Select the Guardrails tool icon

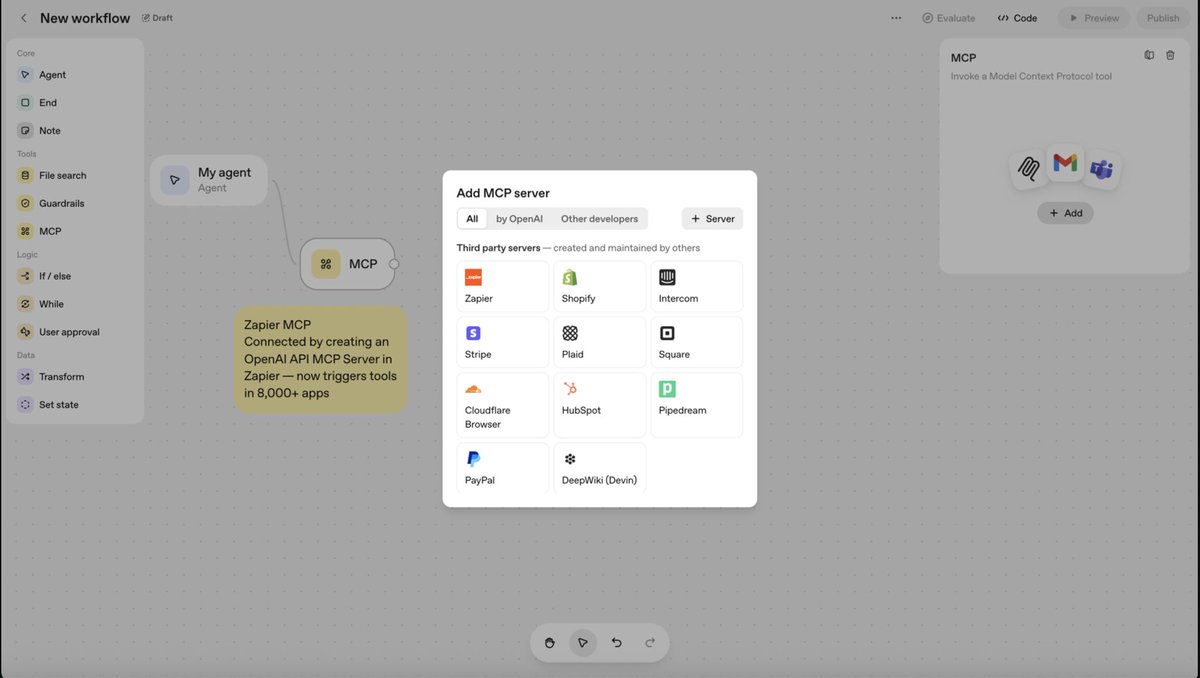tap(25, 204)
